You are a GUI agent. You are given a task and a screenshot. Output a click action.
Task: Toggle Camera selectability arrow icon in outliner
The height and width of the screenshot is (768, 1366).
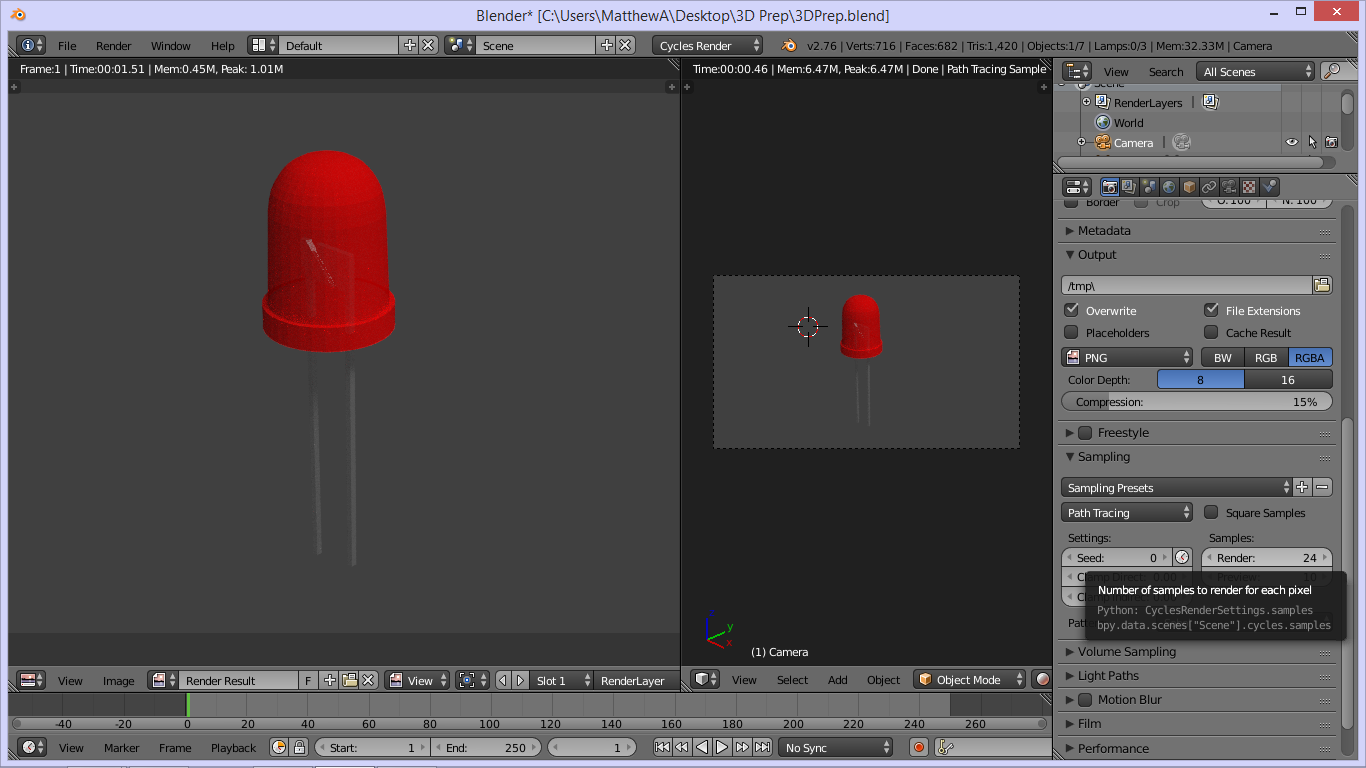point(1312,142)
